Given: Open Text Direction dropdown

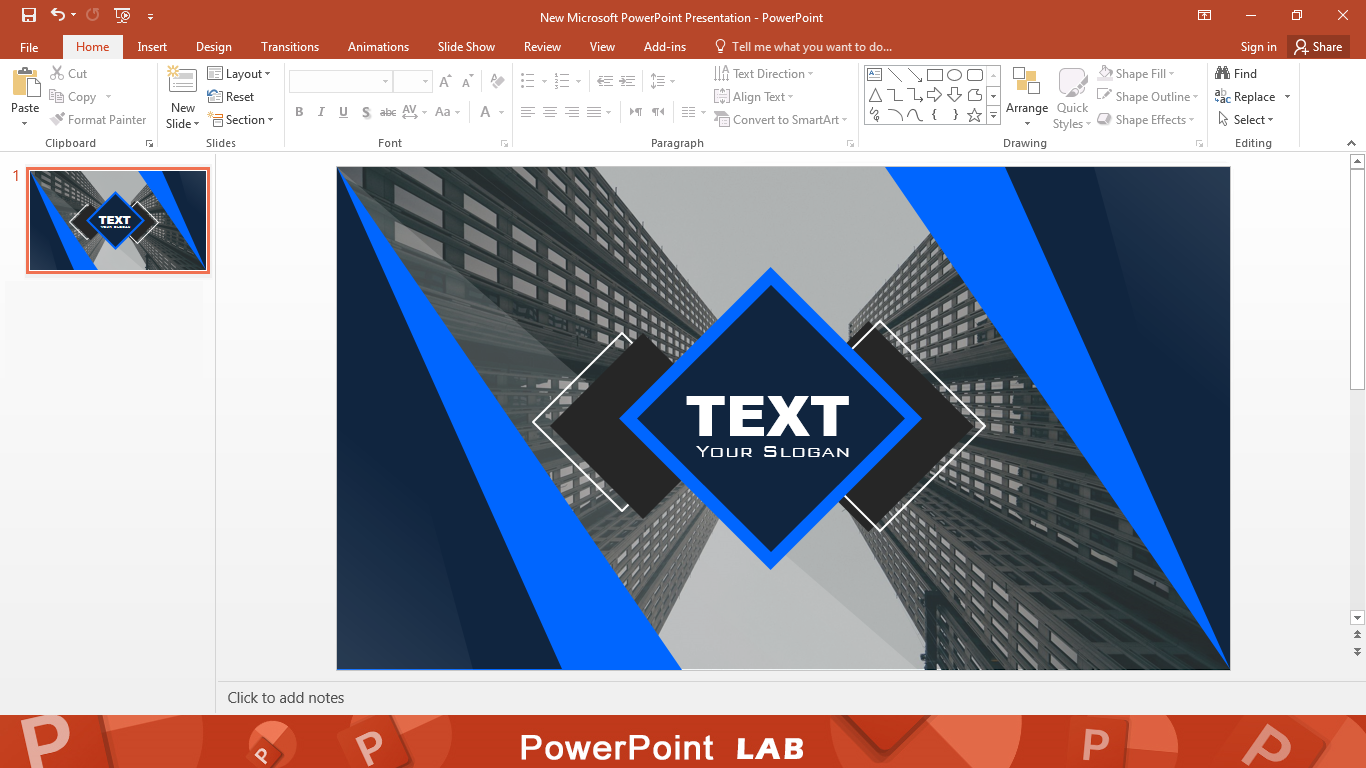Looking at the screenshot, I should (764, 74).
